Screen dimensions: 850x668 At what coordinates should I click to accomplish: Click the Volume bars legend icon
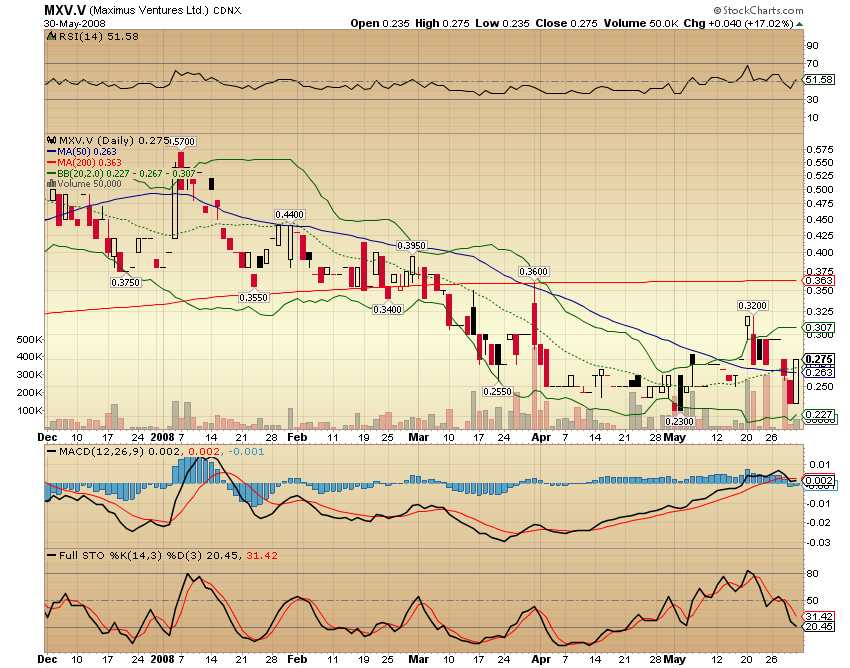coord(52,183)
